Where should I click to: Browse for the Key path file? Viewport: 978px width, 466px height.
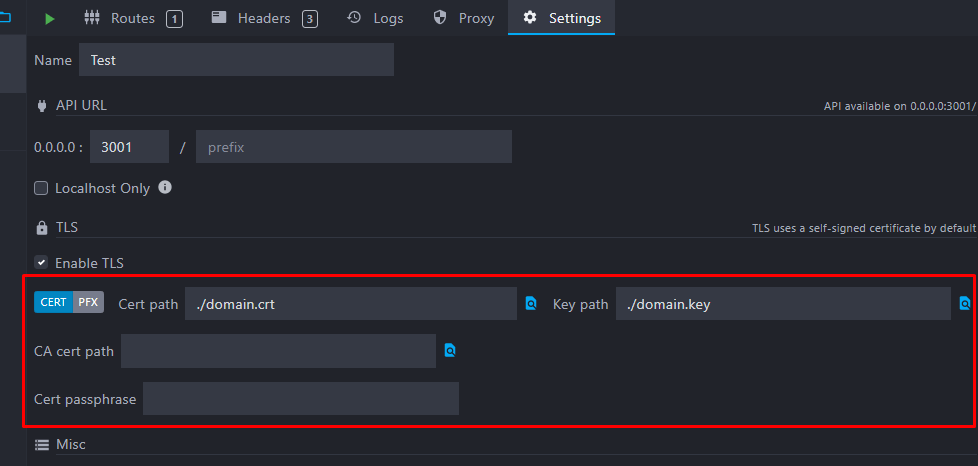pos(965,304)
